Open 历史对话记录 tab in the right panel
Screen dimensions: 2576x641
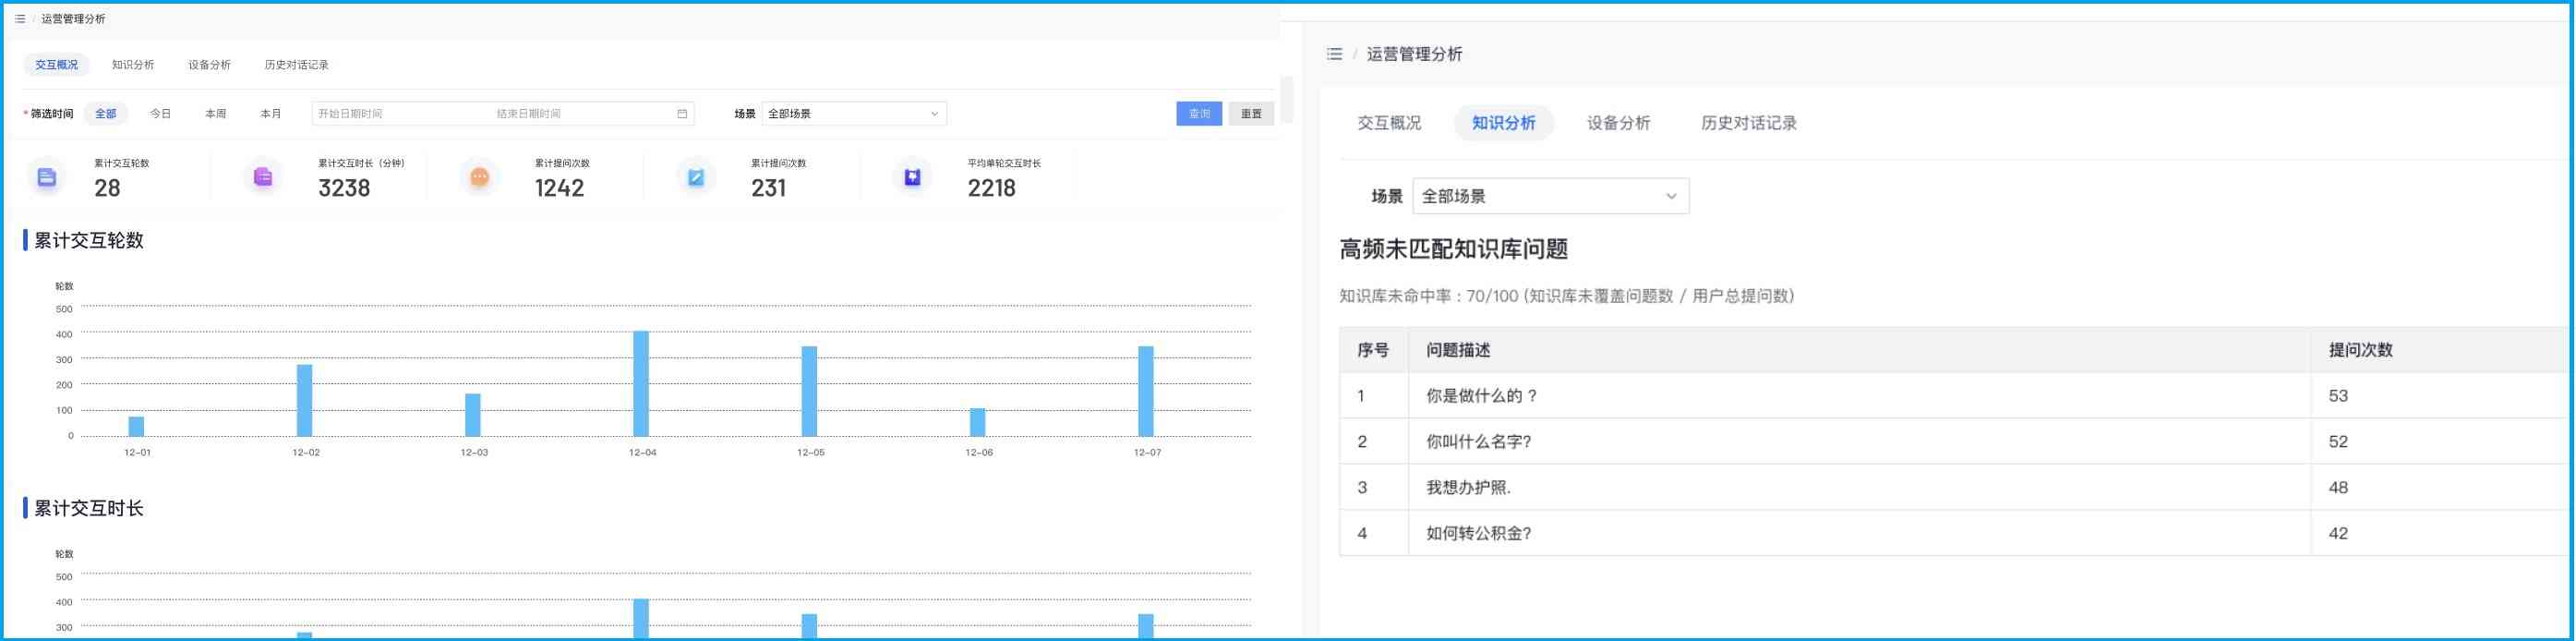[x=1748, y=123]
